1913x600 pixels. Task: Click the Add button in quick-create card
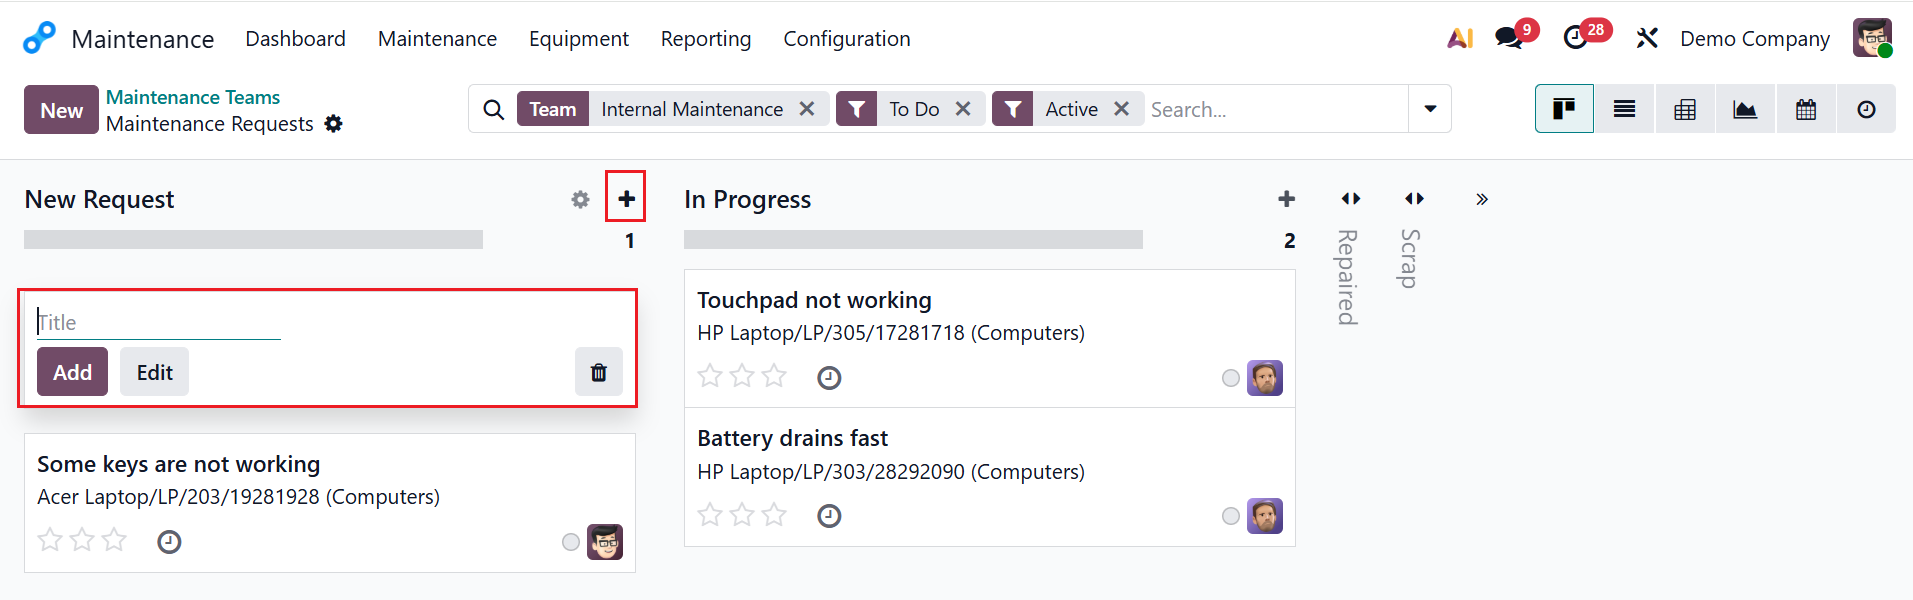(72, 372)
